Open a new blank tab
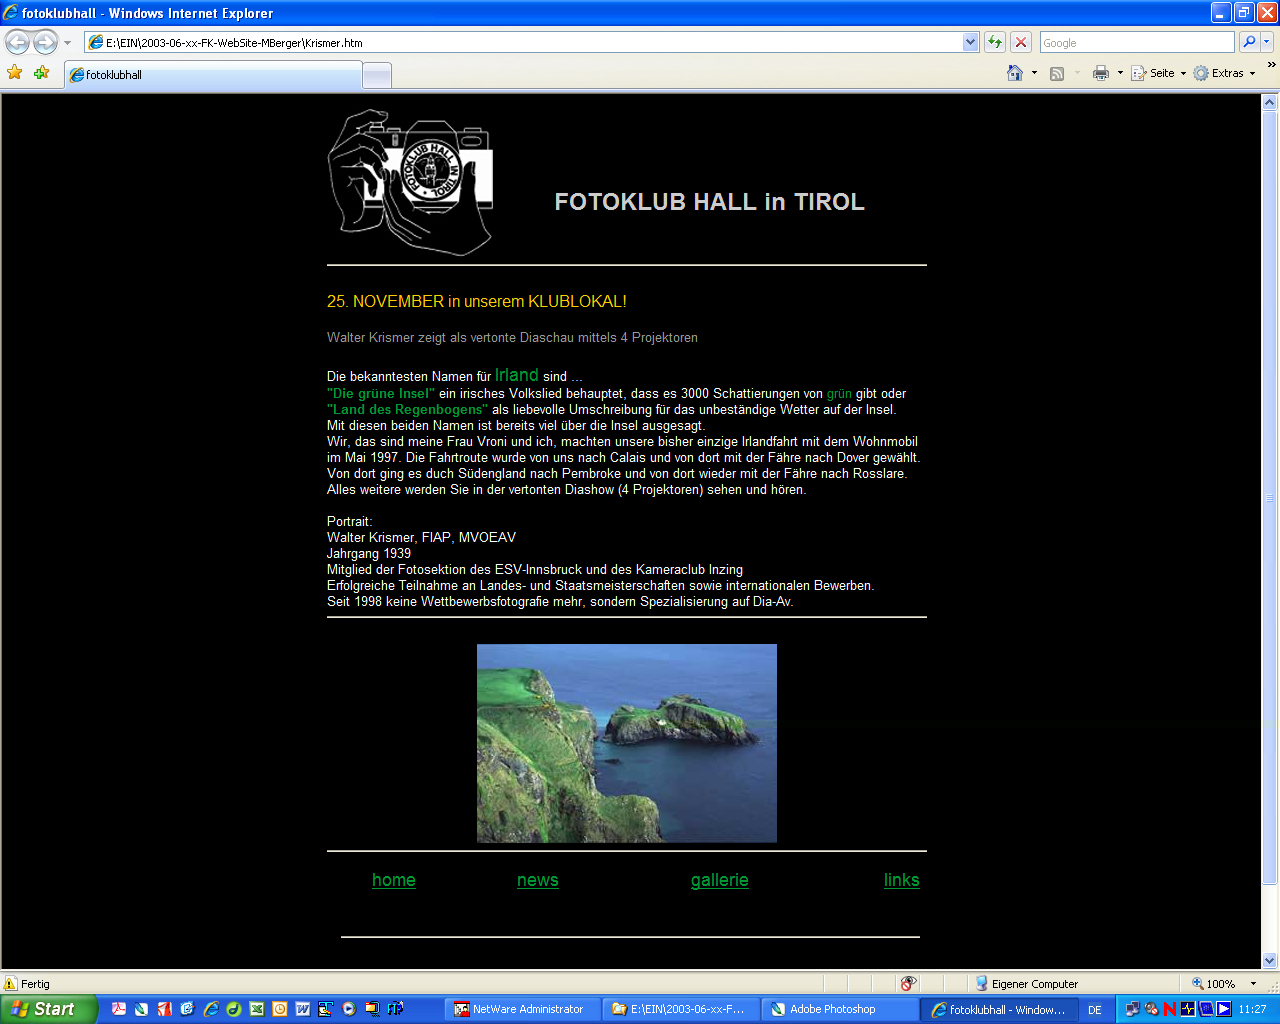1280x1024 pixels. (376, 75)
